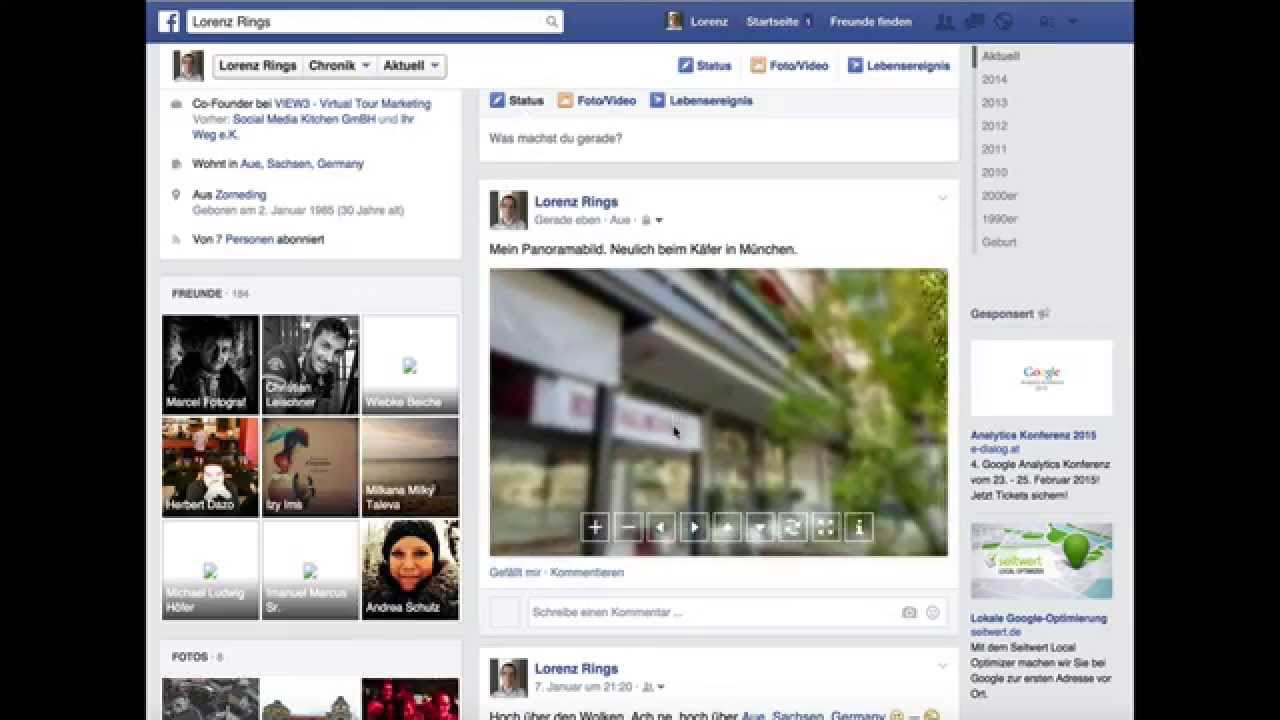Switch to the Foto/Video composer tab
The image size is (1280, 720).
[597, 101]
